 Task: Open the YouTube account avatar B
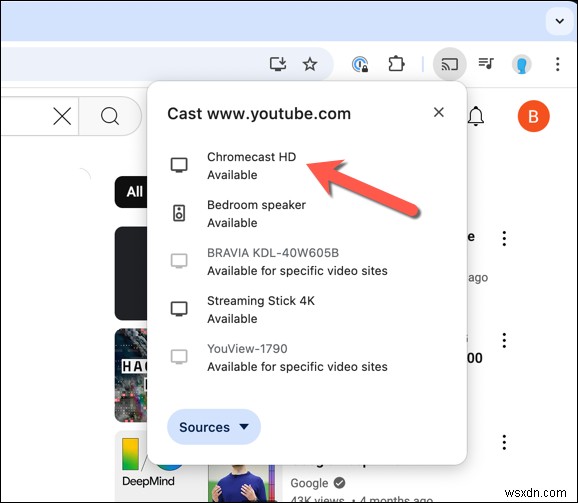point(533,116)
